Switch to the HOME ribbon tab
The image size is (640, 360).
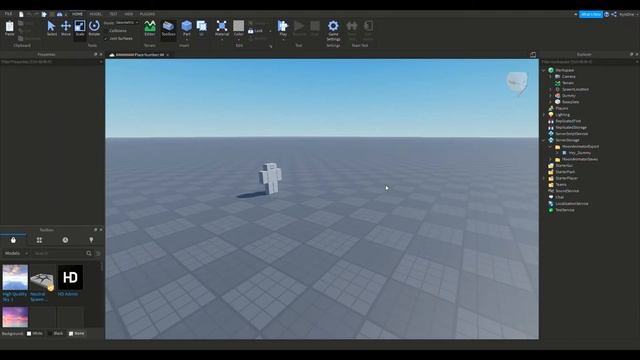pyautogui.click(x=77, y=14)
